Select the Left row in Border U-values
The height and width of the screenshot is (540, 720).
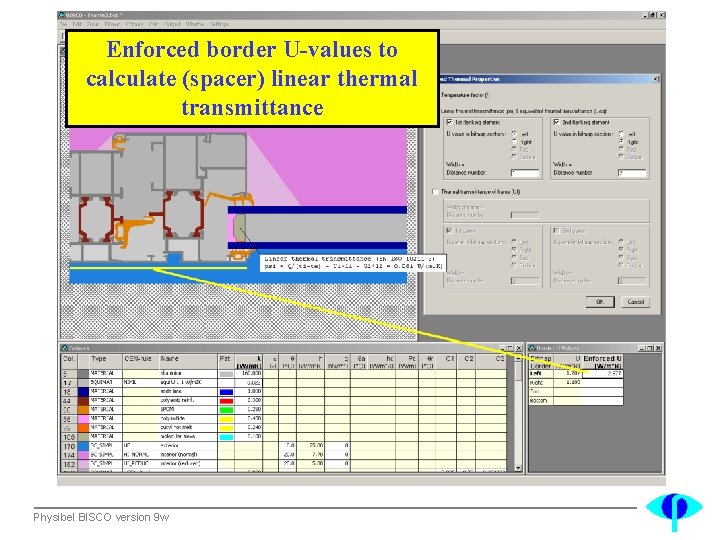click(541, 374)
